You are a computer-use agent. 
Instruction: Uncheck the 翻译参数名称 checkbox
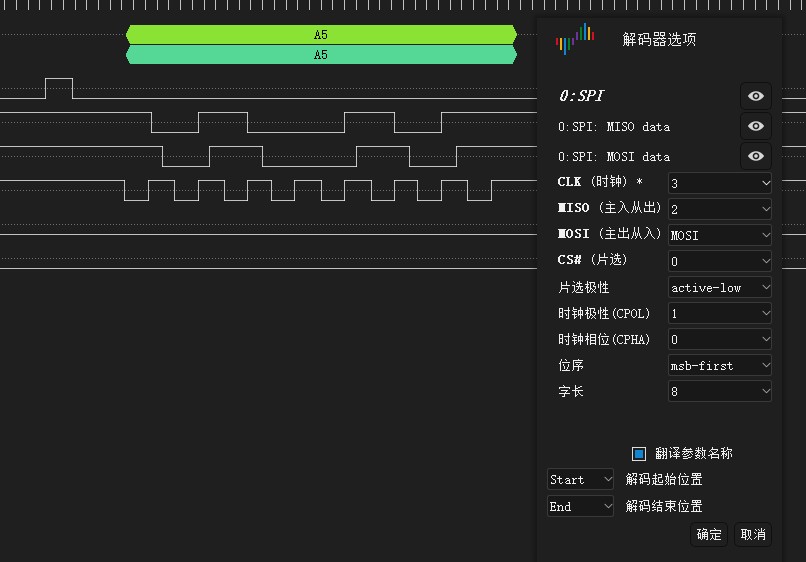639,453
